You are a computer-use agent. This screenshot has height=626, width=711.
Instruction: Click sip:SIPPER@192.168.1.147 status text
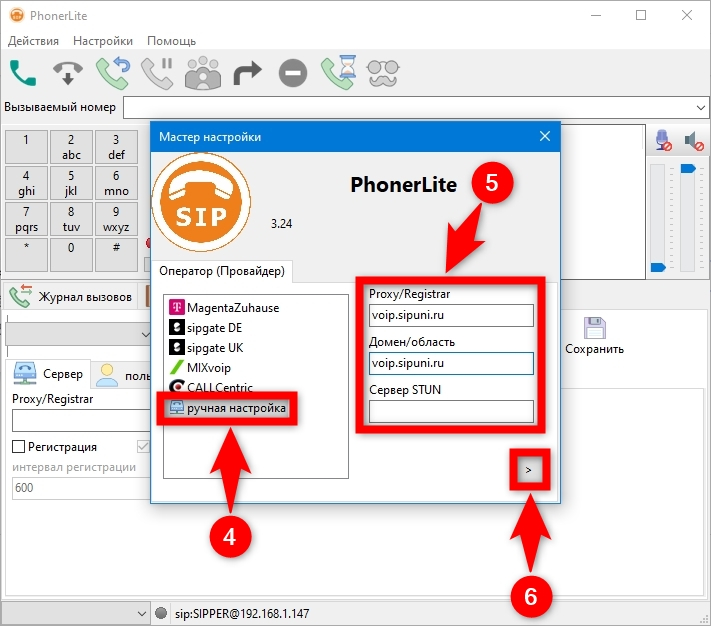[x=242, y=613]
